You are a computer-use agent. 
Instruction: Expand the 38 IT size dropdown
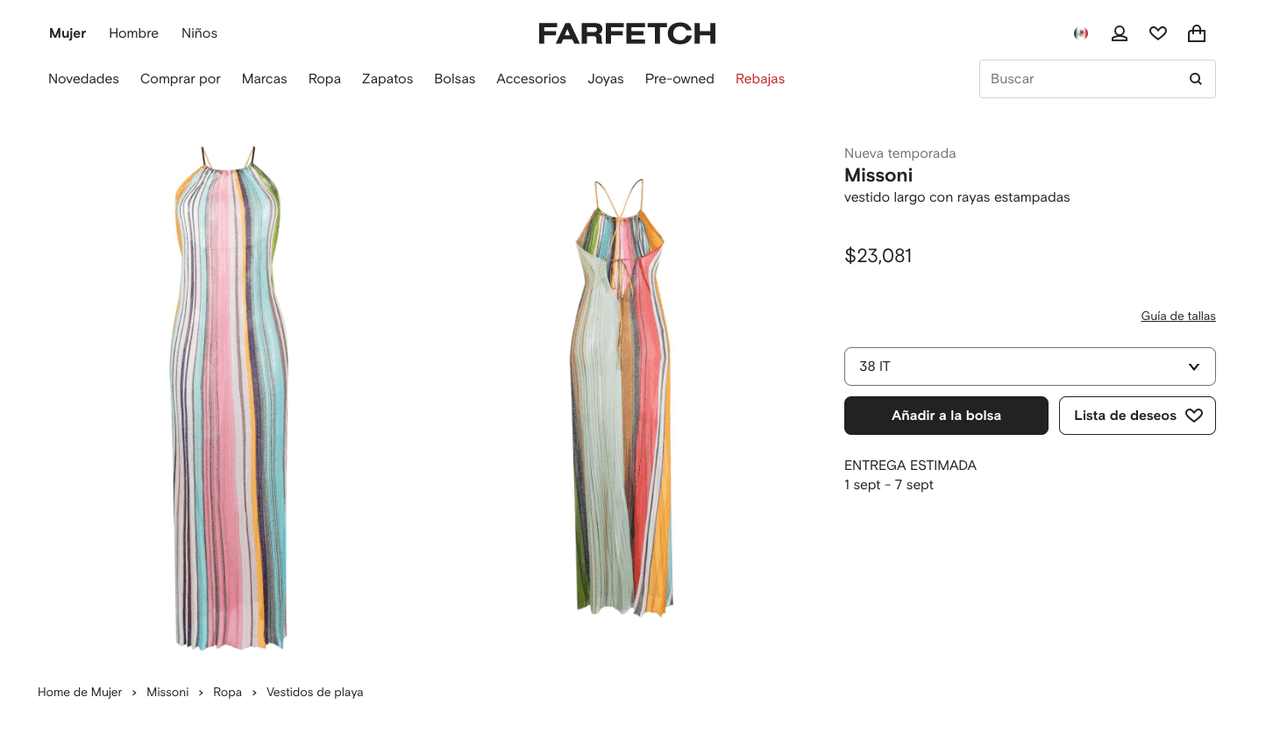pos(1029,366)
